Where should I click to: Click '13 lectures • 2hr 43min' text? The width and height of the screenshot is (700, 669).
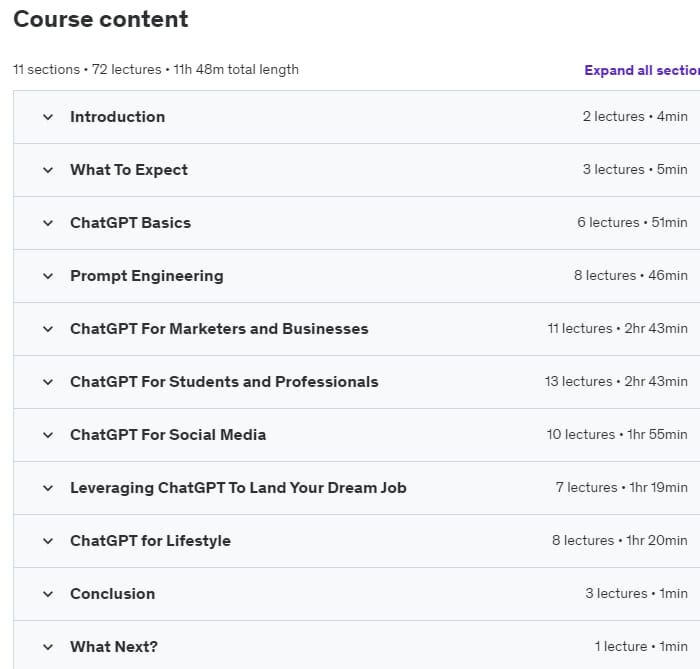(x=616, y=382)
